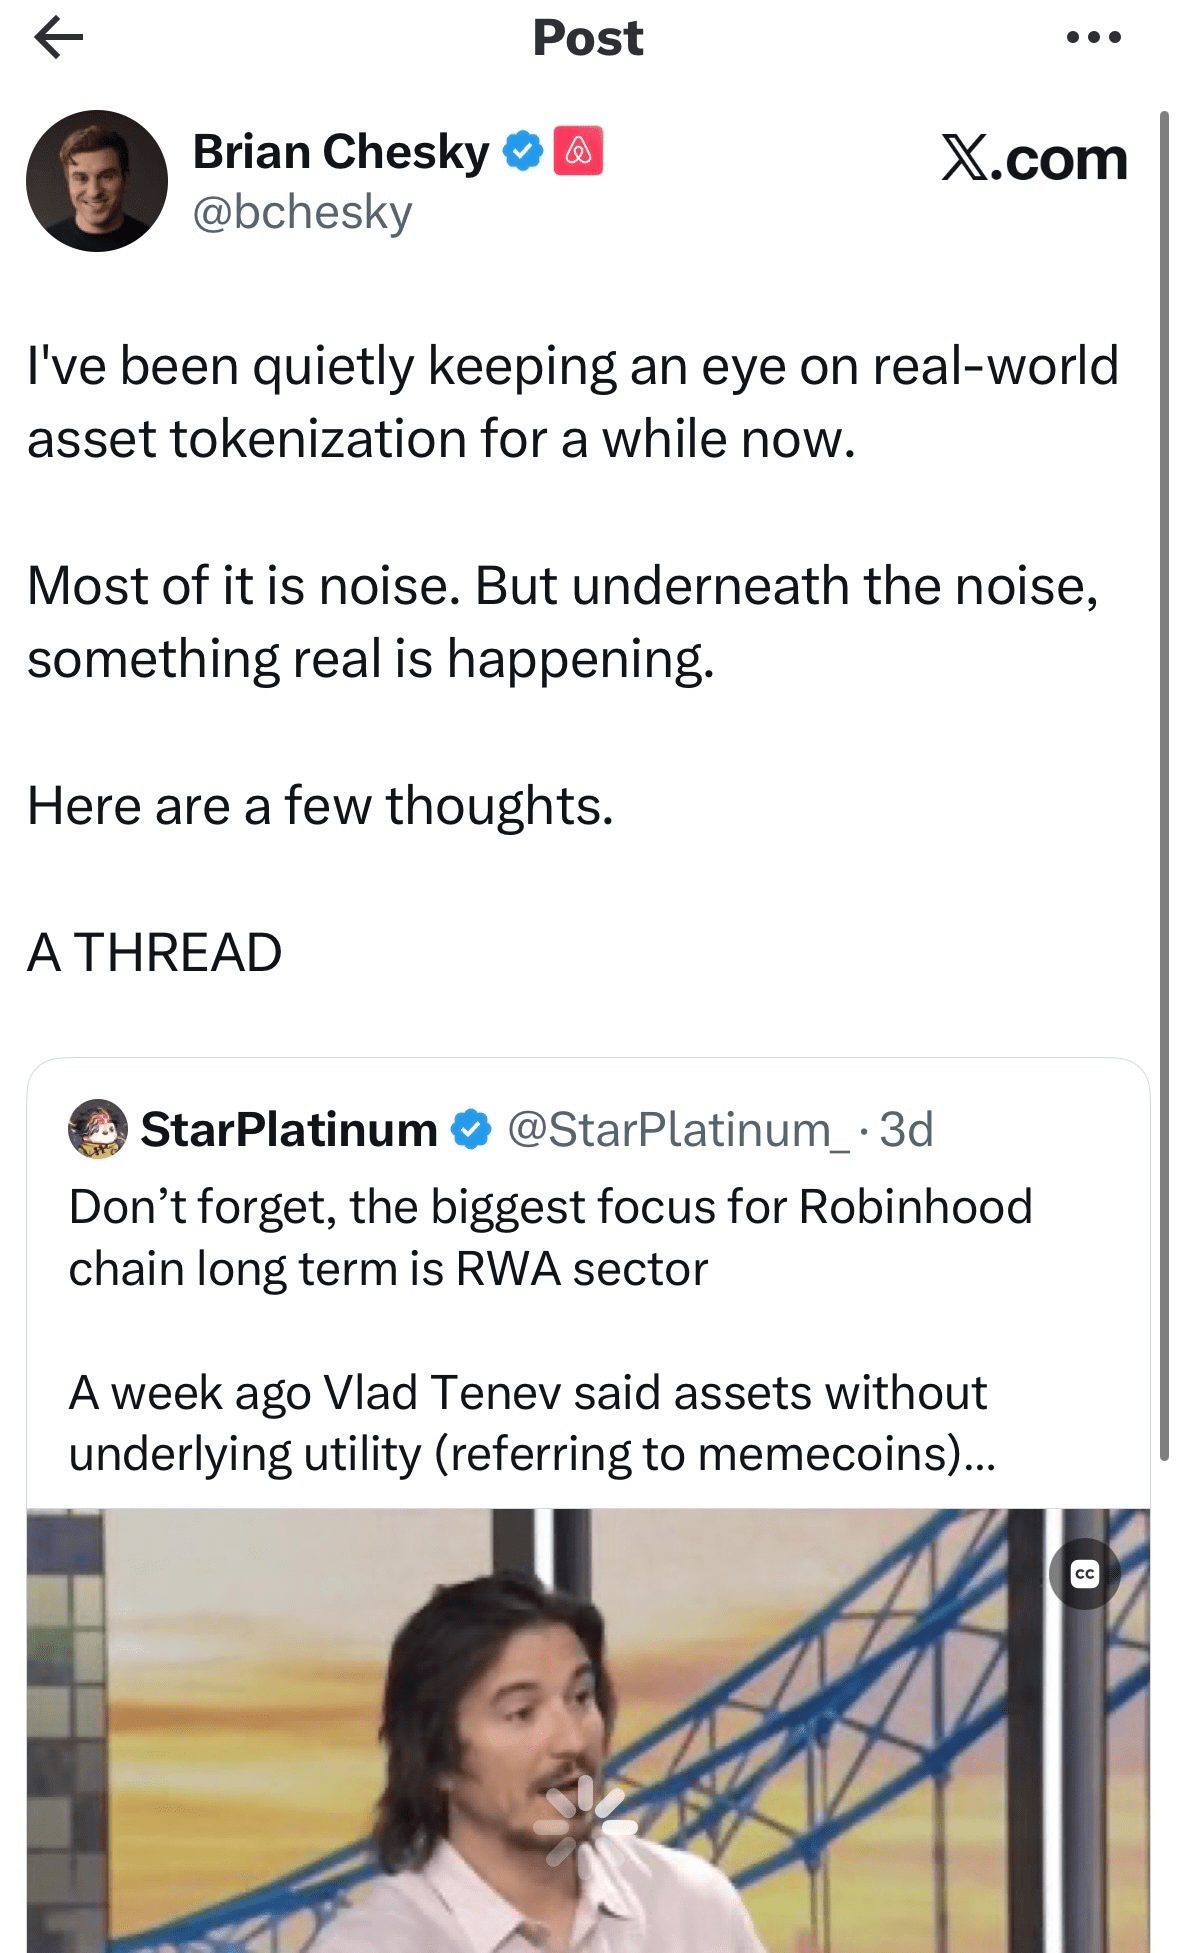The width and height of the screenshot is (1178, 1953).
Task: Open the Brian Chesky display name
Action: click(x=340, y=151)
